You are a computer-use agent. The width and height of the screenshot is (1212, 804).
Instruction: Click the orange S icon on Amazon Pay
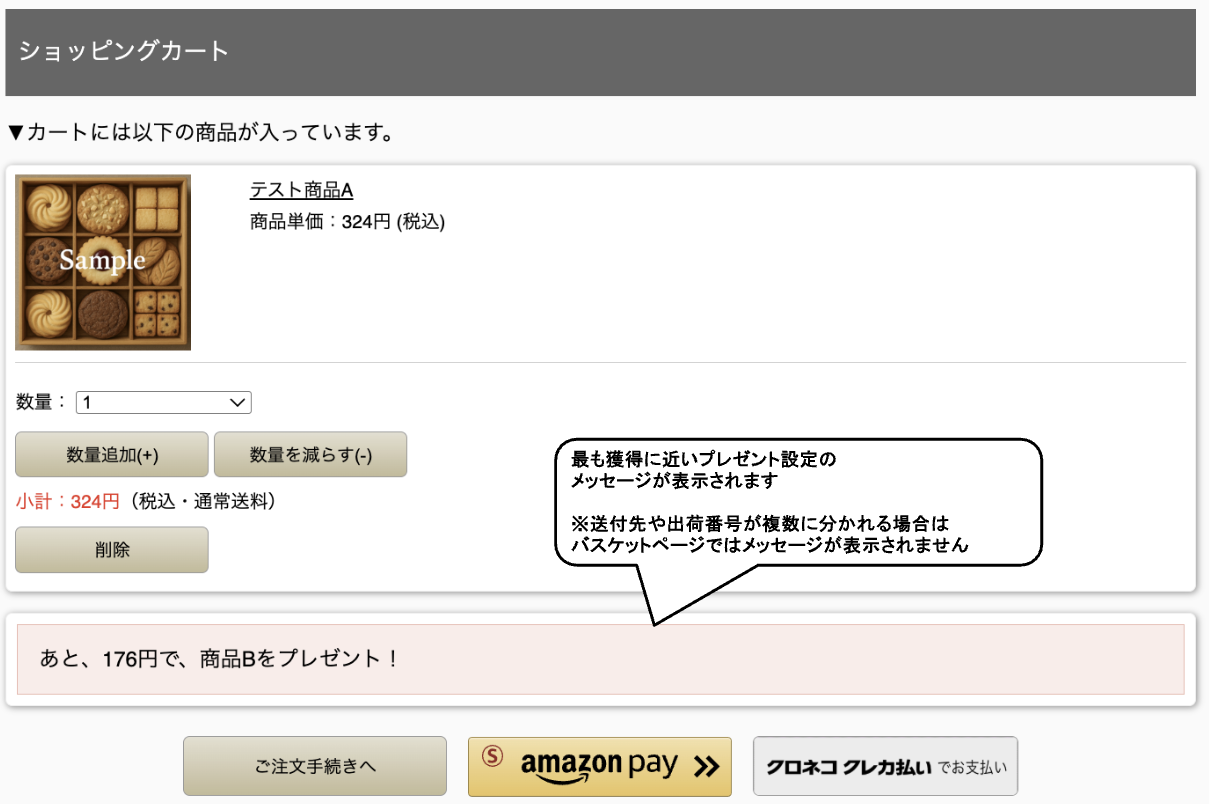[492, 757]
